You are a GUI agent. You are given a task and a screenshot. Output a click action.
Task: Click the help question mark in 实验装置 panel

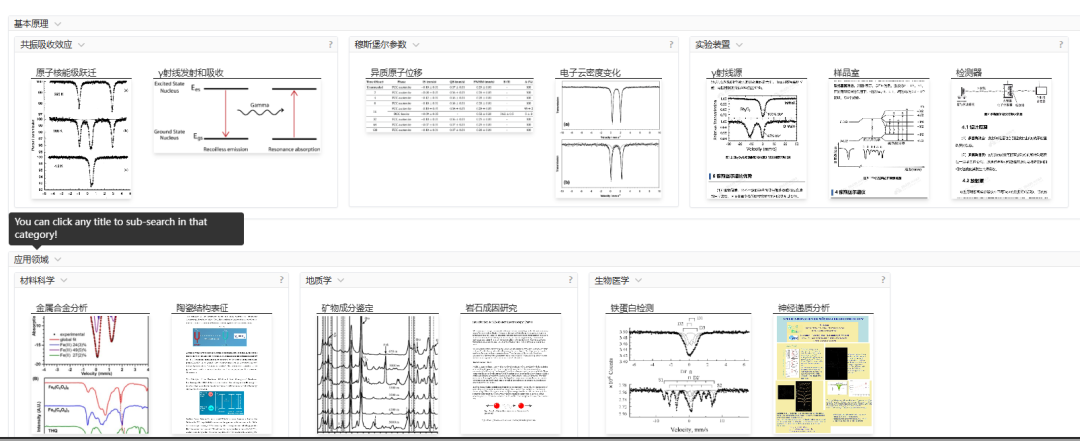coord(1061,45)
